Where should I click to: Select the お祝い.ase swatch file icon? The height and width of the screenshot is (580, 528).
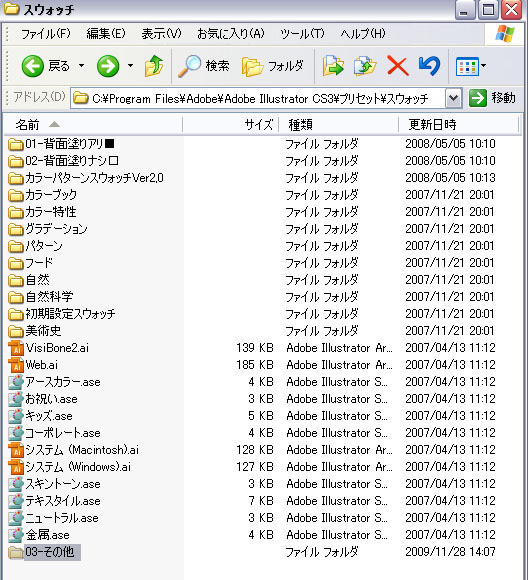click(x=16, y=399)
